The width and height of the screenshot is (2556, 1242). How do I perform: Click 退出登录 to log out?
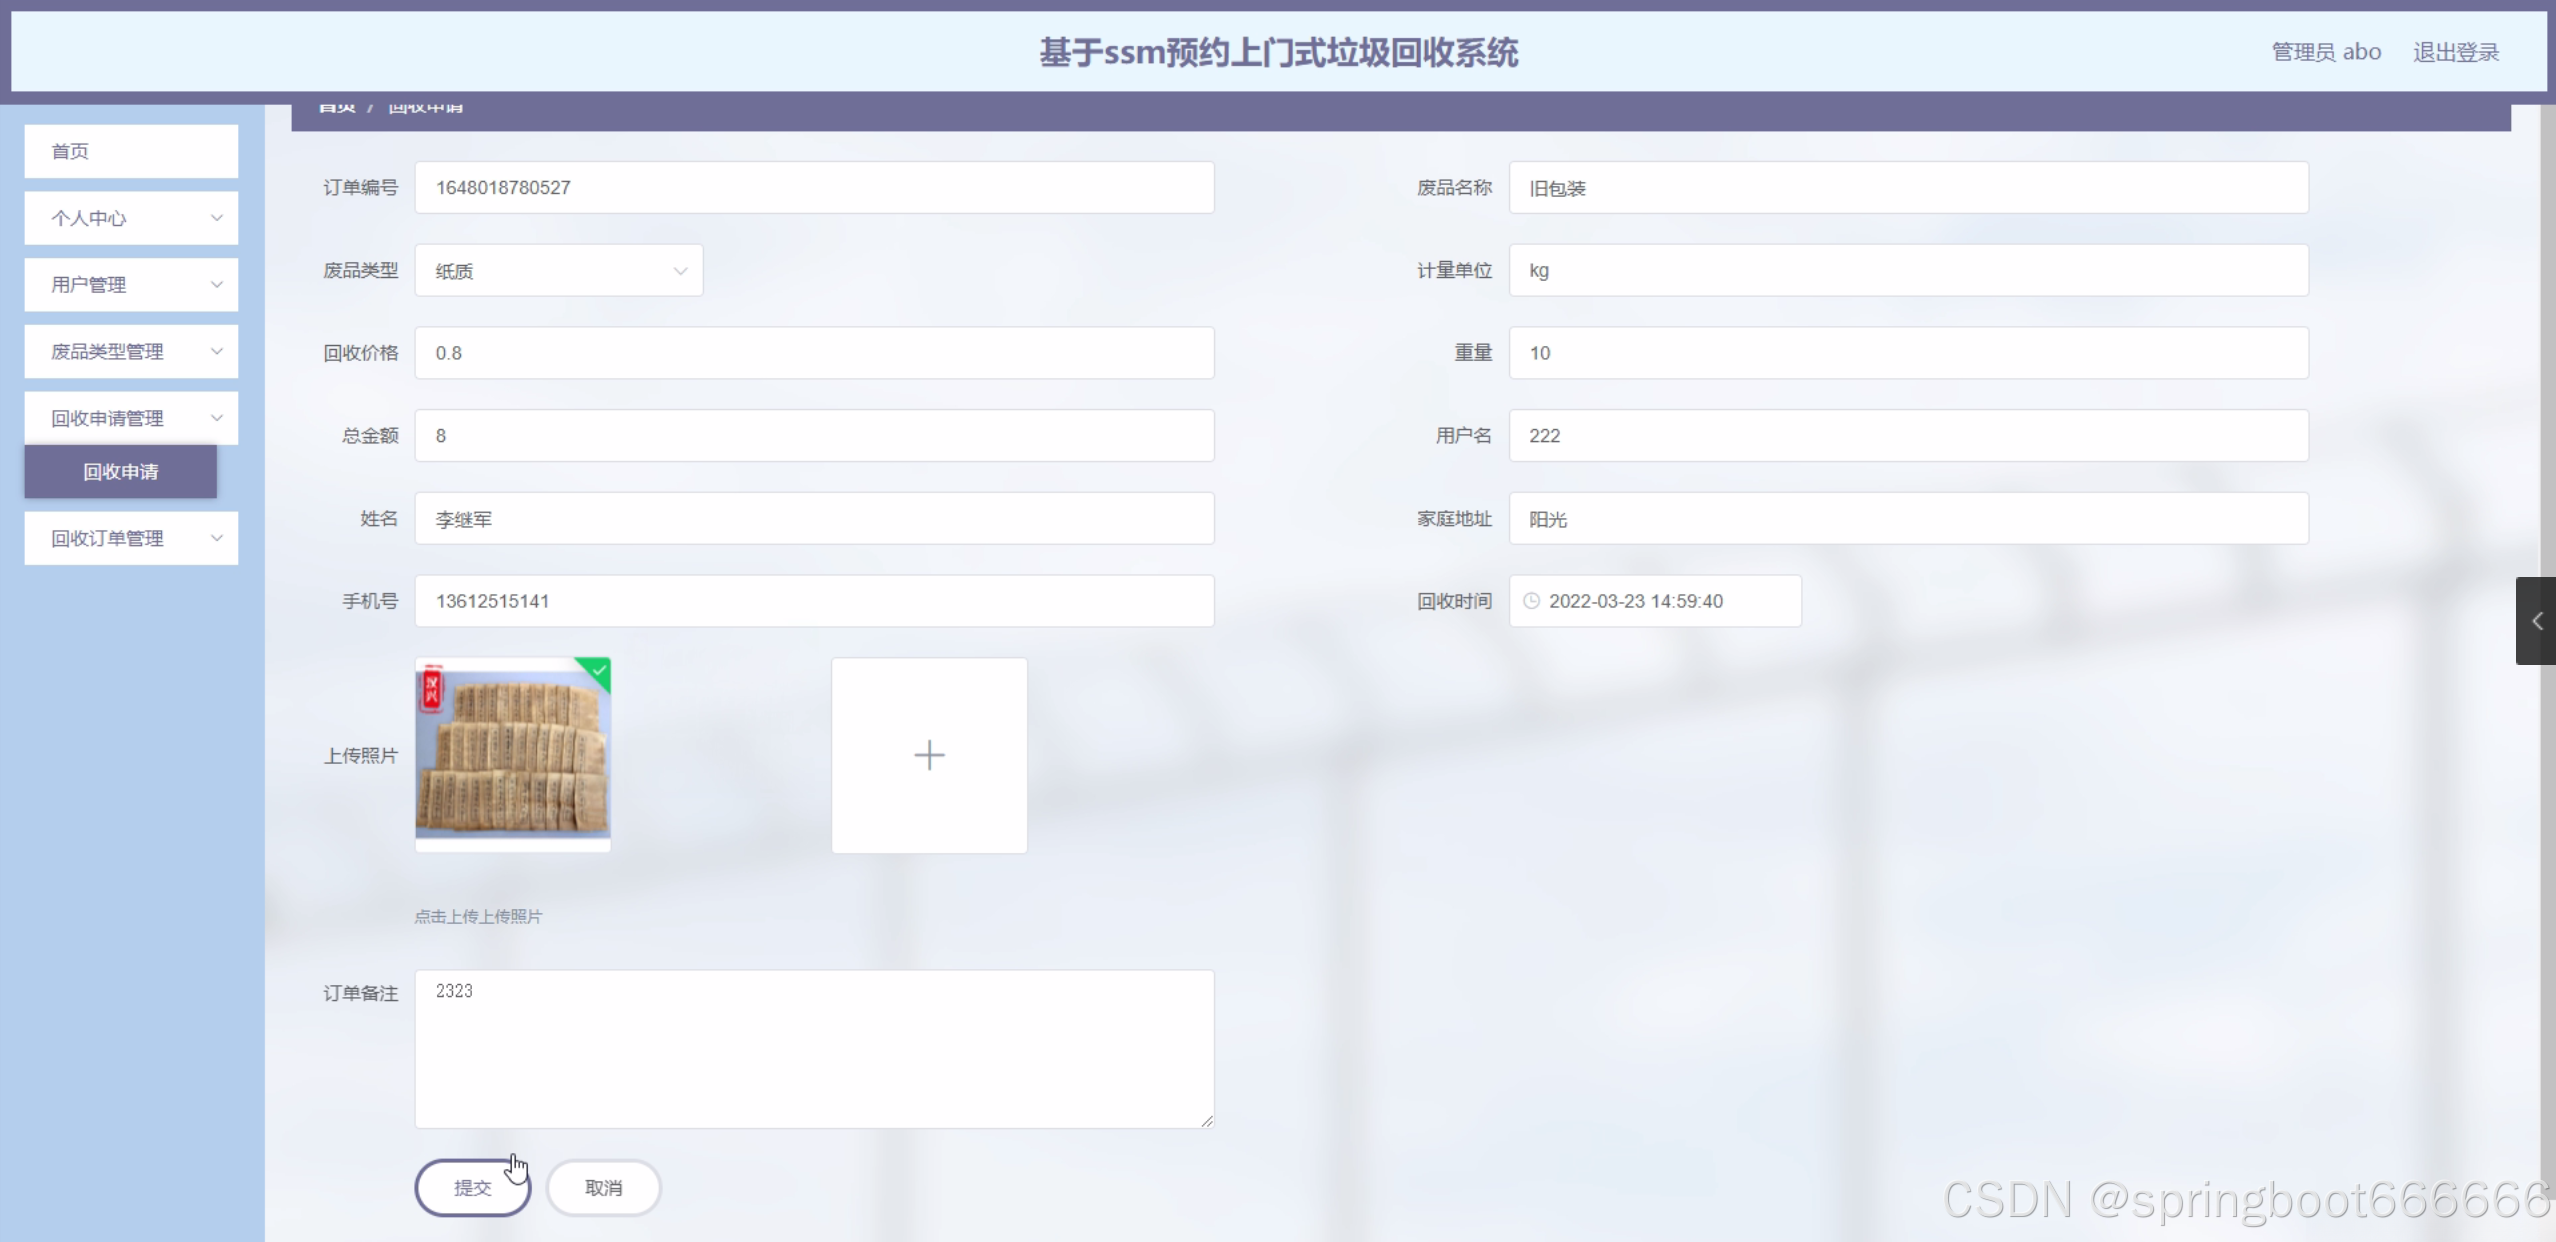click(x=2455, y=52)
